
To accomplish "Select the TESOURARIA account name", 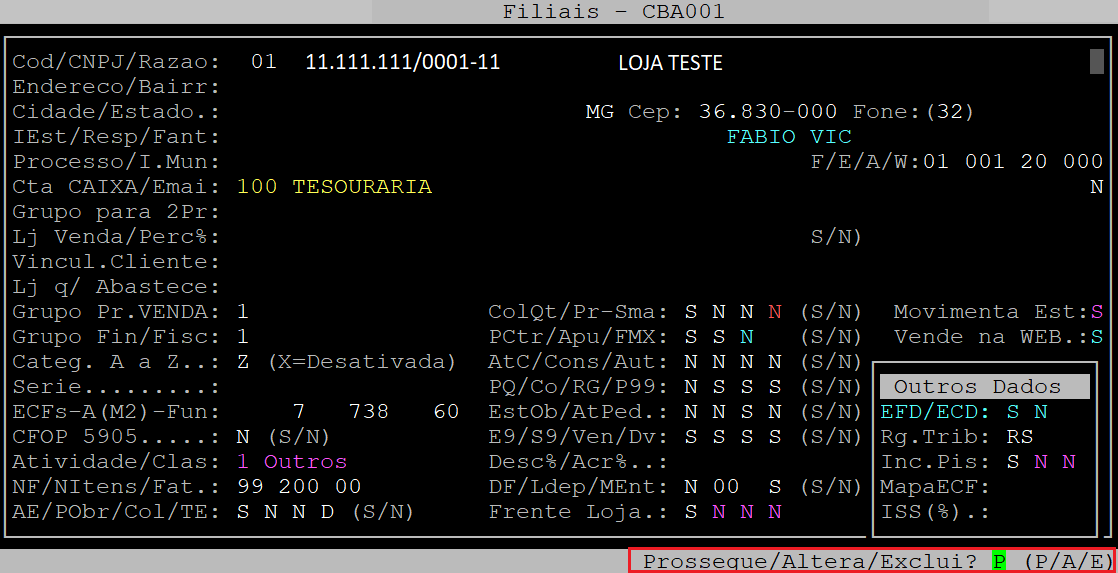I will click(362, 187).
